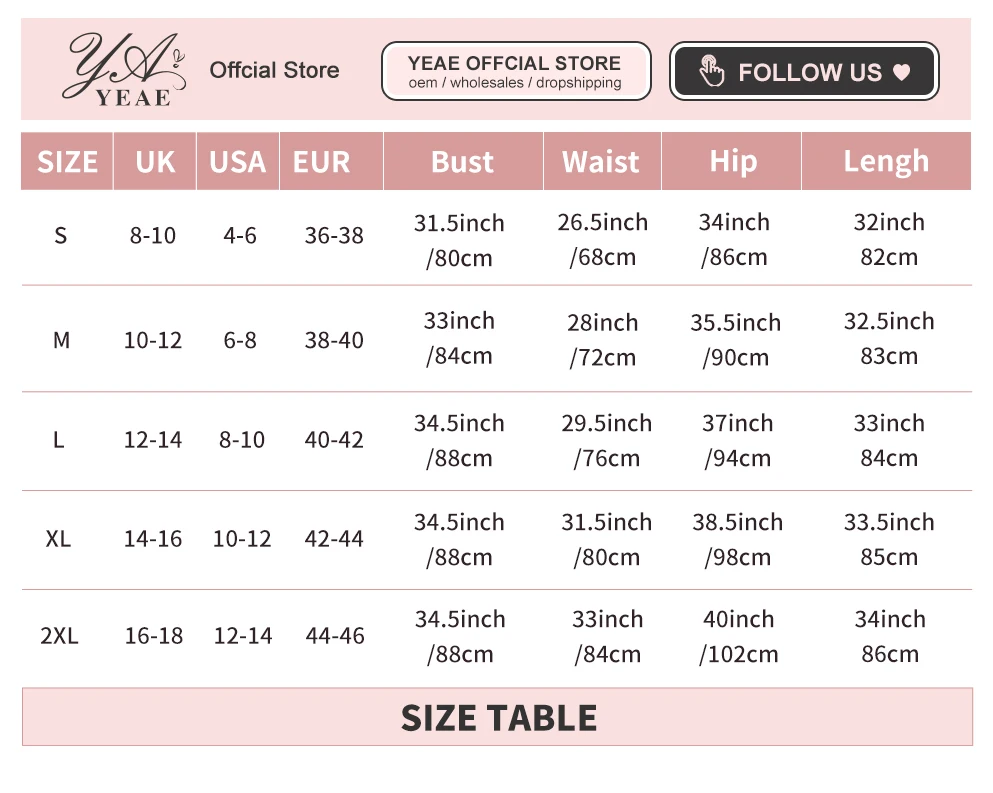Select the Lengh column header
Image resolution: width=993 pixels, height=793 pixels.
point(886,162)
